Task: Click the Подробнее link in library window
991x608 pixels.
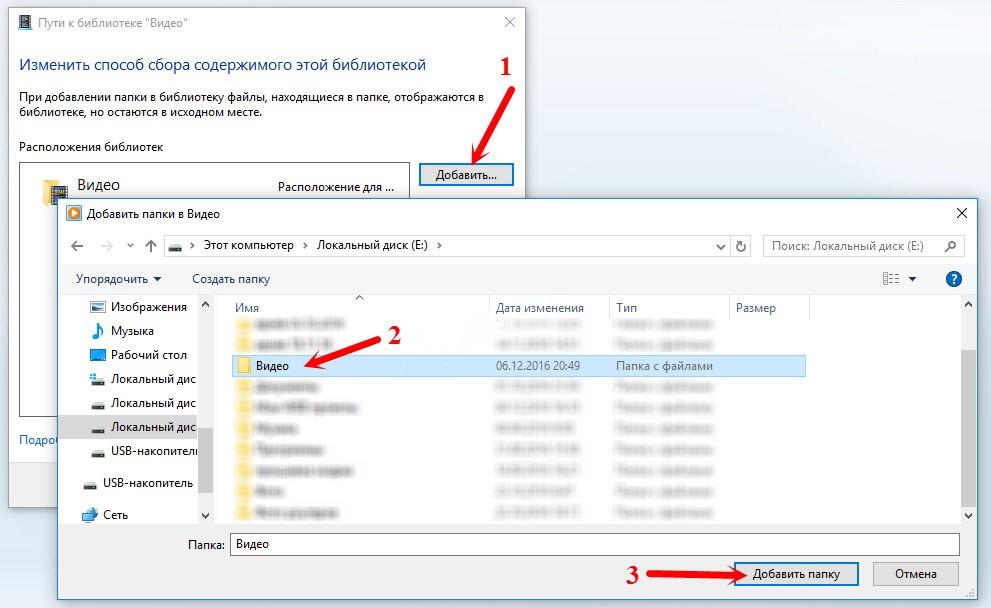Action: tap(38, 439)
